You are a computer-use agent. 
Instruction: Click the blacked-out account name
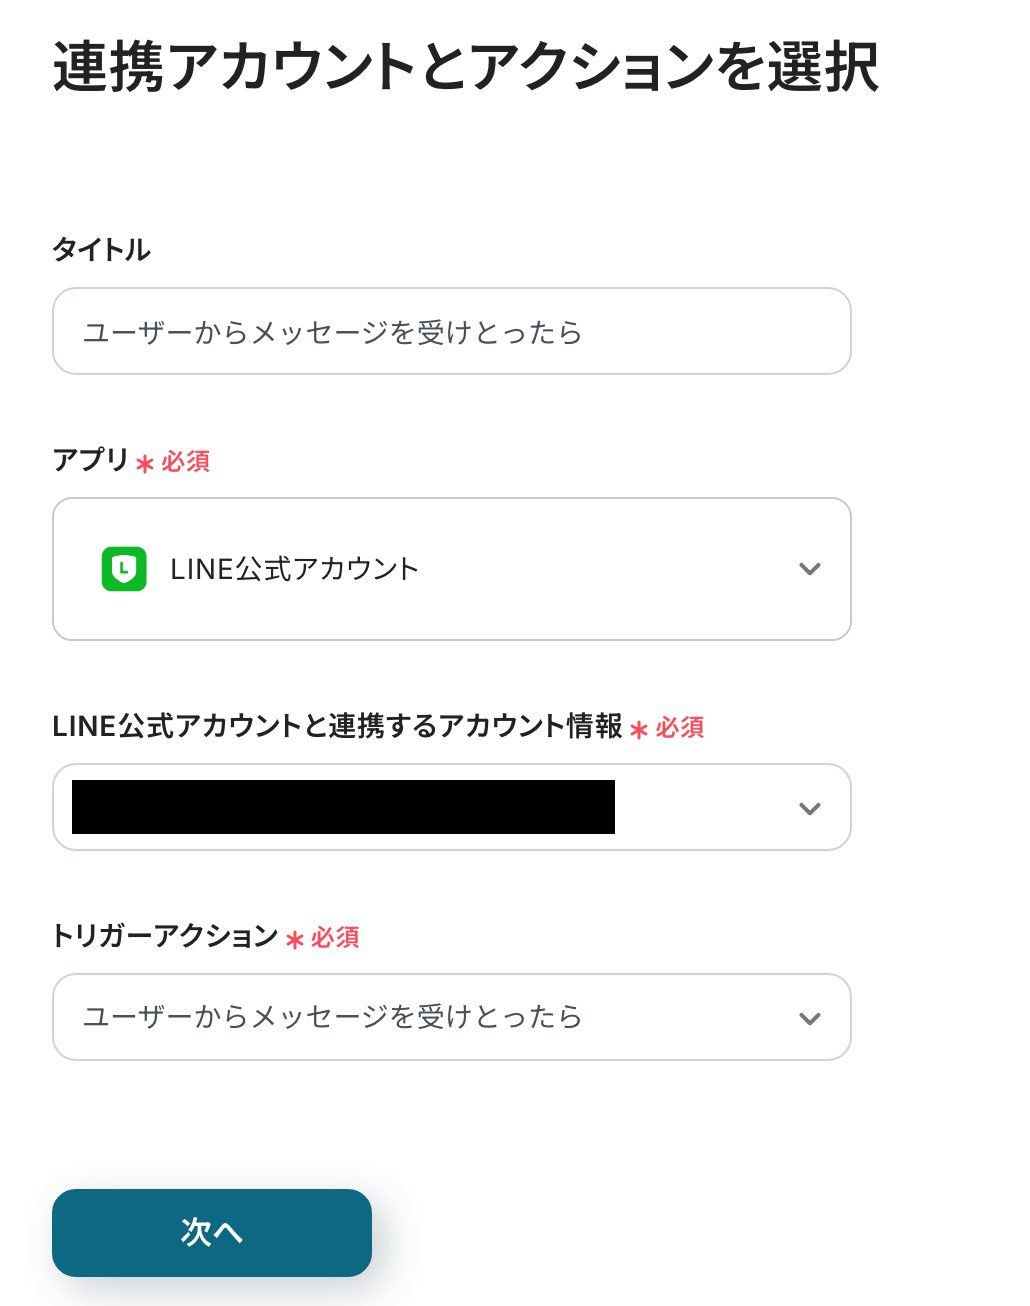pos(343,807)
